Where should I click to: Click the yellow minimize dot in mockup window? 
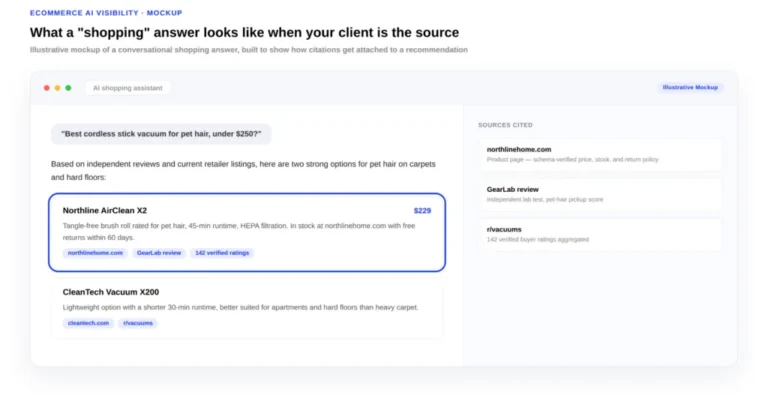point(57,88)
